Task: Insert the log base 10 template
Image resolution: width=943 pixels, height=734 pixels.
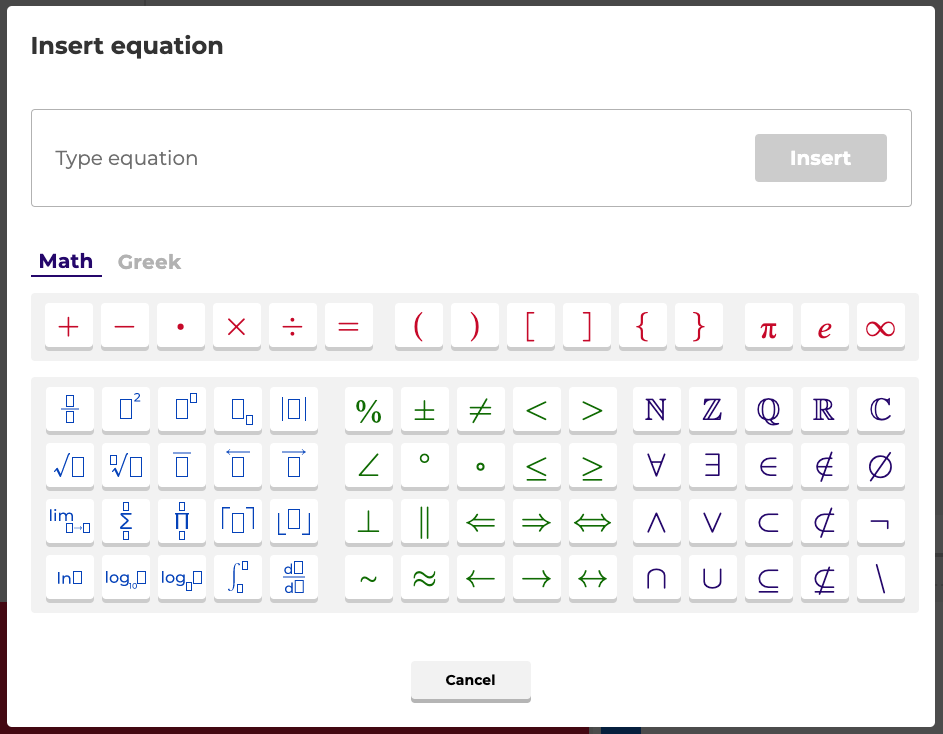Action: (x=125, y=577)
